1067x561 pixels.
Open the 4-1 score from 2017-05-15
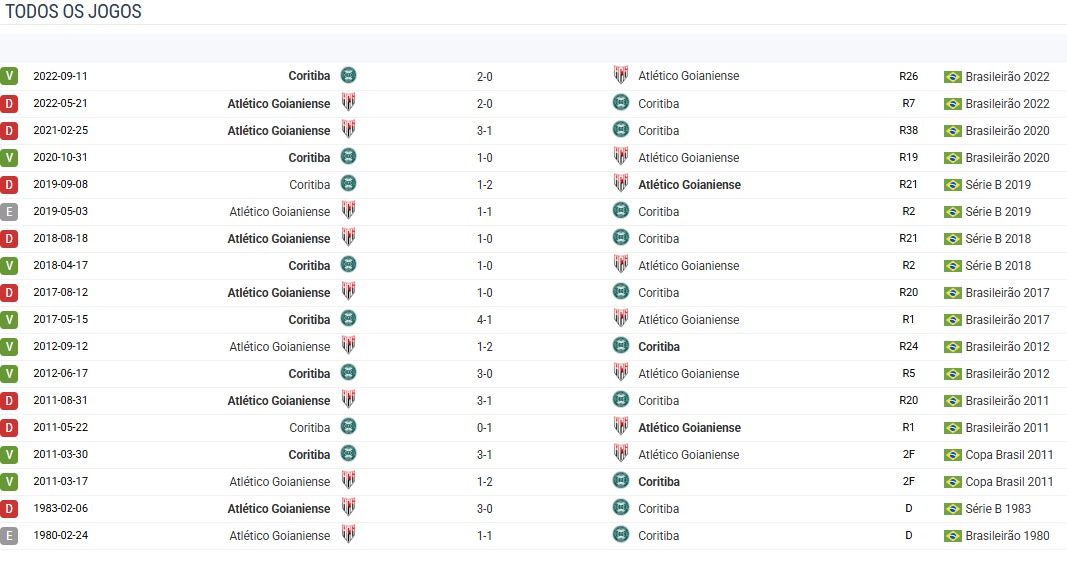tap(485, 320)
